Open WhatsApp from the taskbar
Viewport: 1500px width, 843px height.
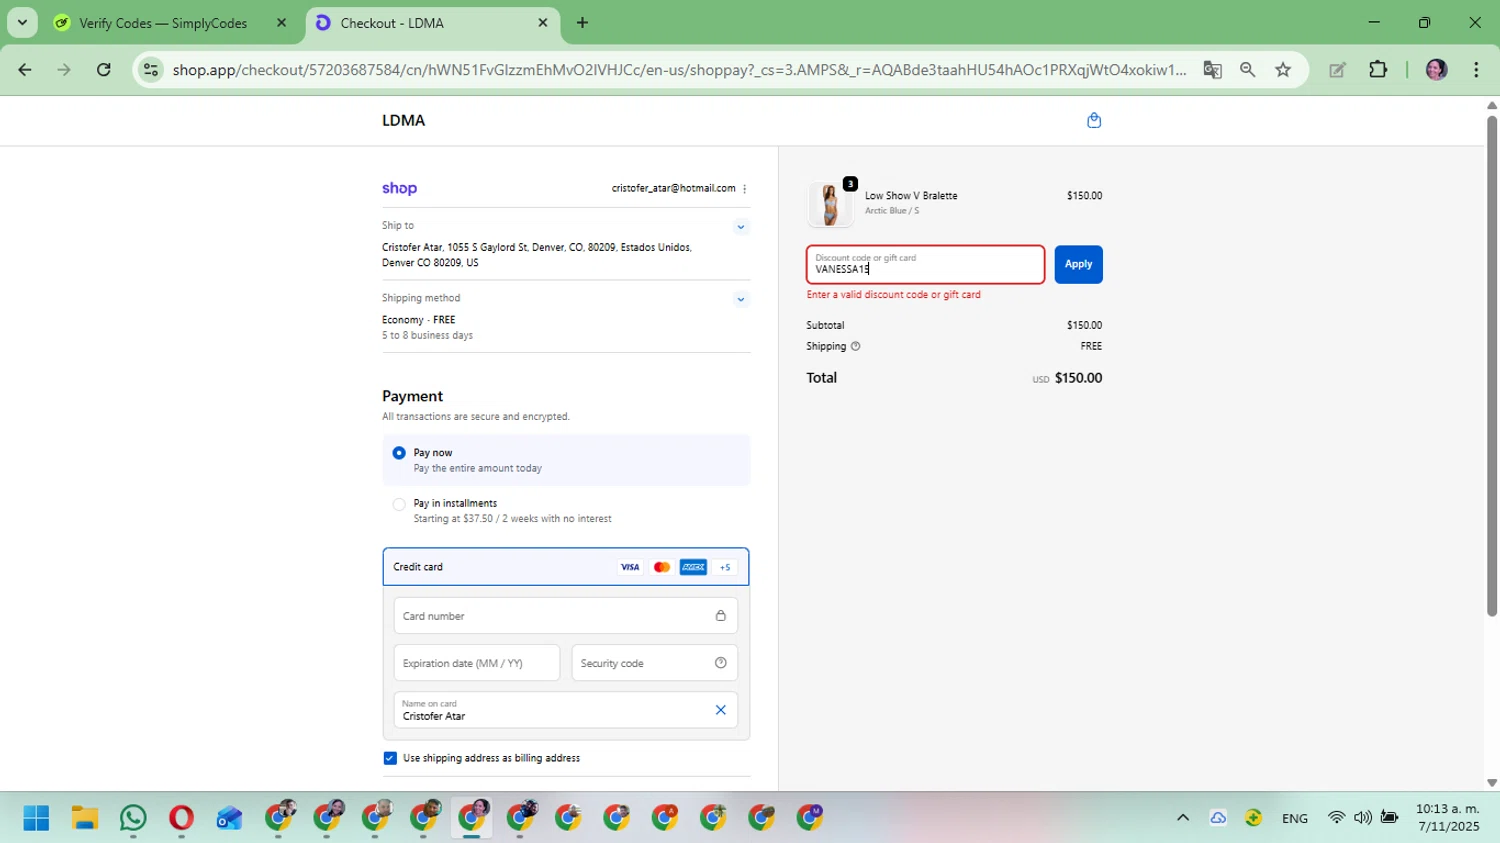point(133,818)
